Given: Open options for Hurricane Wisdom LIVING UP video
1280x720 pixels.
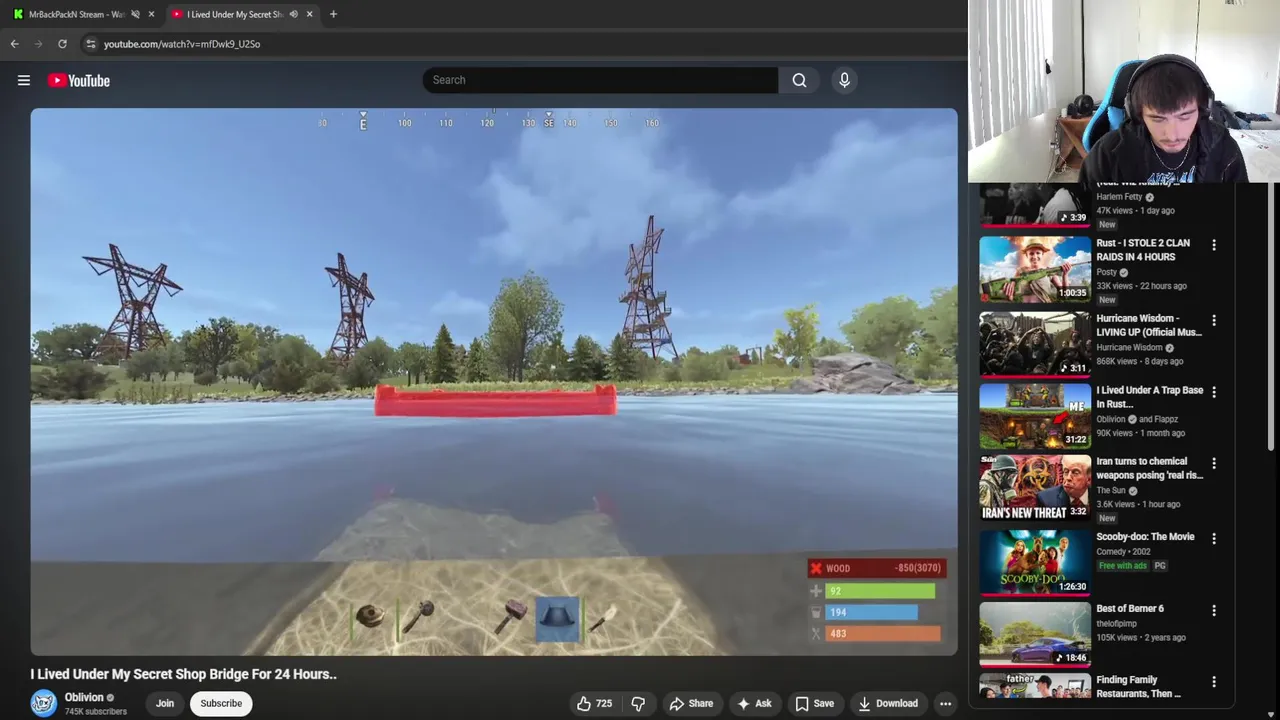Looking at the screenshot, I should [1214, 321].
